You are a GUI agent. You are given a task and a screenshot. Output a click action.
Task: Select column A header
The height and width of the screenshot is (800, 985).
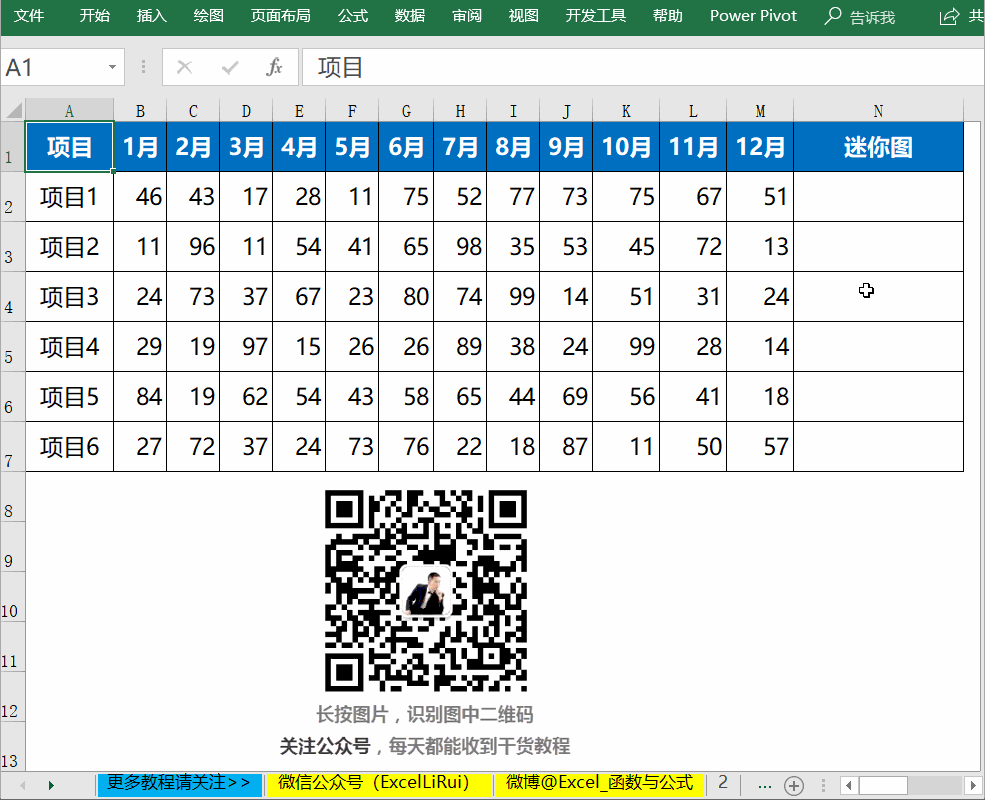pos(69,111)
